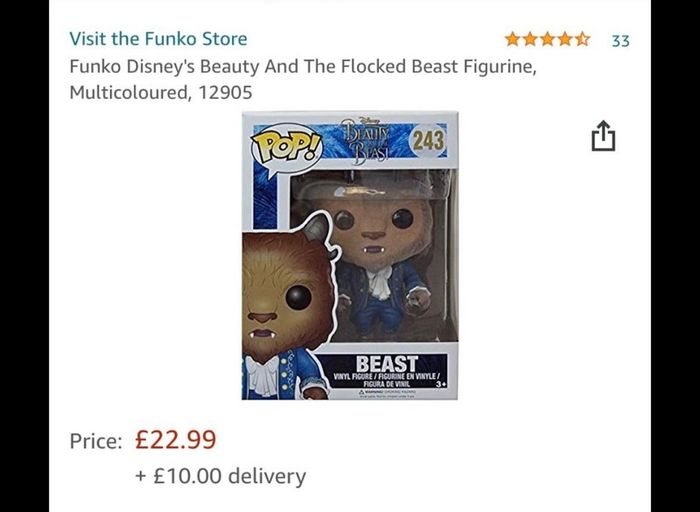The width and height of the screenshot is (700, 512).
Task: Click the first orange rating star
Action: (512, 40)
